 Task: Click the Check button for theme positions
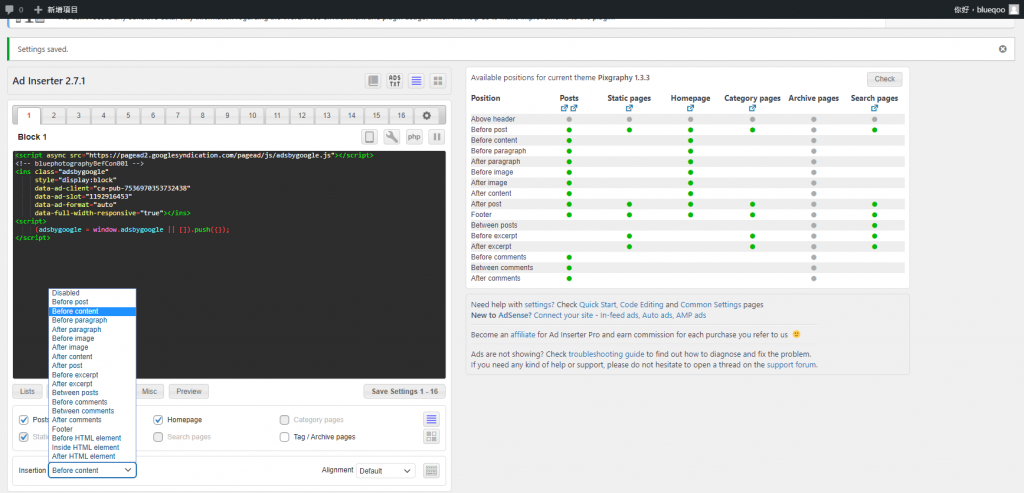click(884, 79)
